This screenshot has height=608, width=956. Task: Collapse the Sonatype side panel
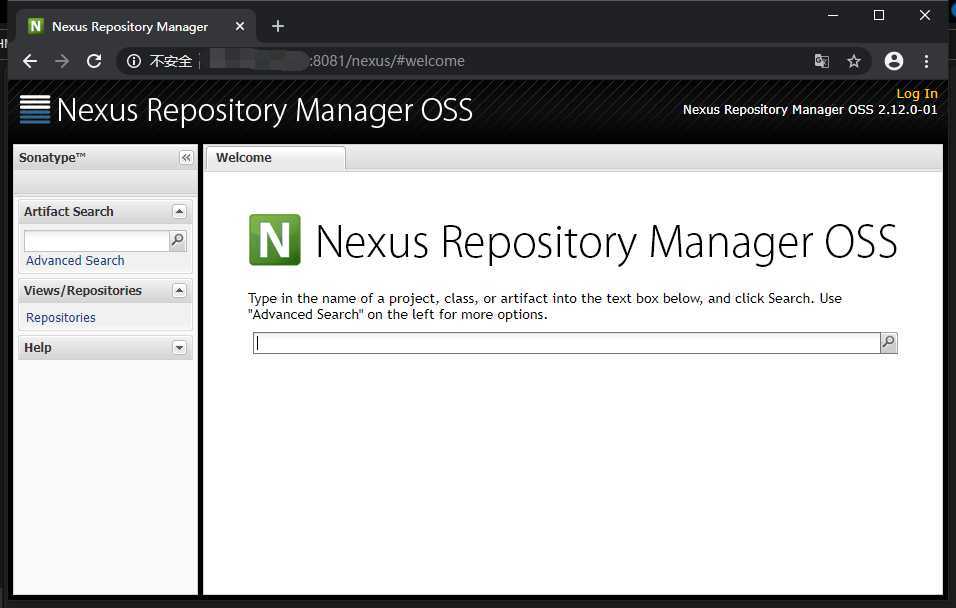pos(186,158)
